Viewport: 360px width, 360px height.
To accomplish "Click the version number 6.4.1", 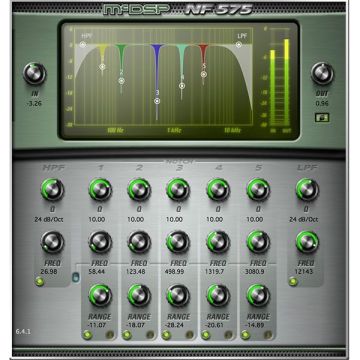I will [23, 332].
